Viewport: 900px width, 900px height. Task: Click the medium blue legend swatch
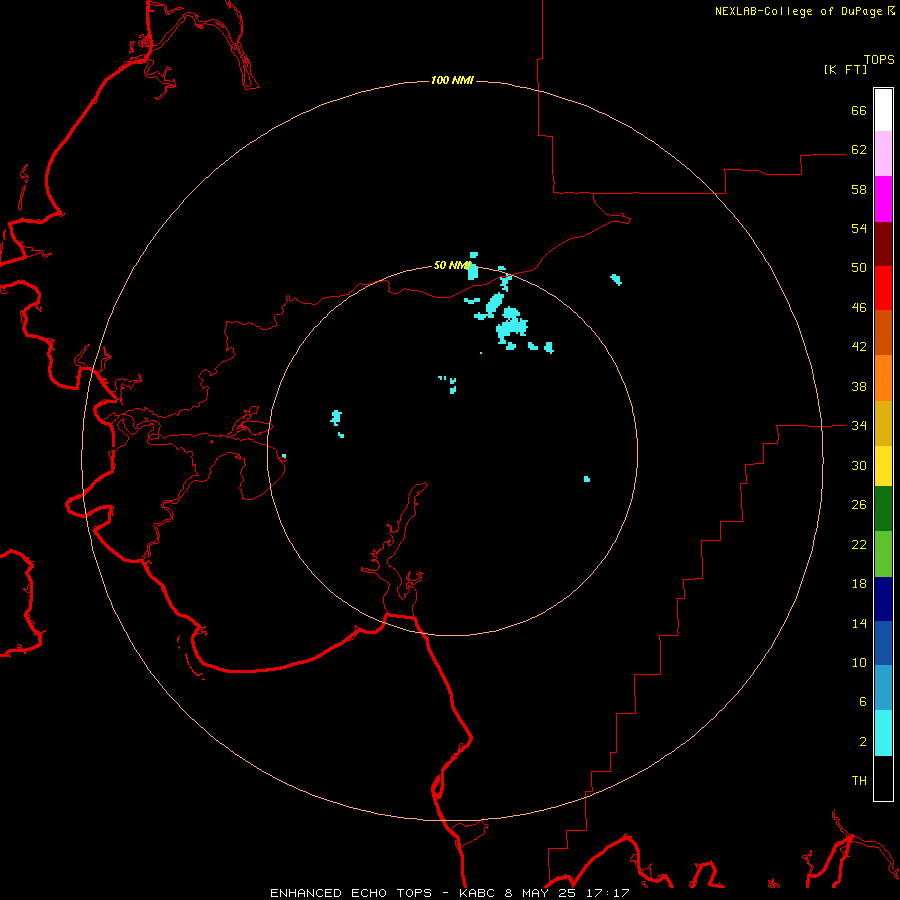883,643
